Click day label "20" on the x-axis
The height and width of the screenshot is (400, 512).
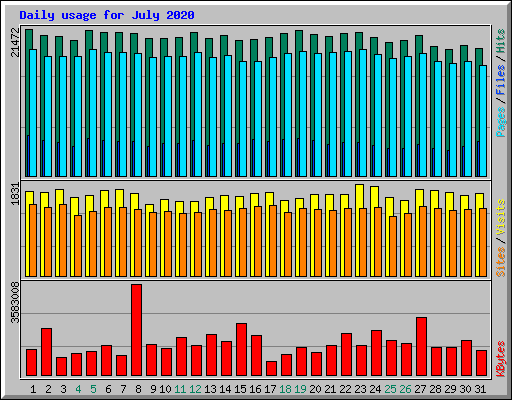coord(315,389)
